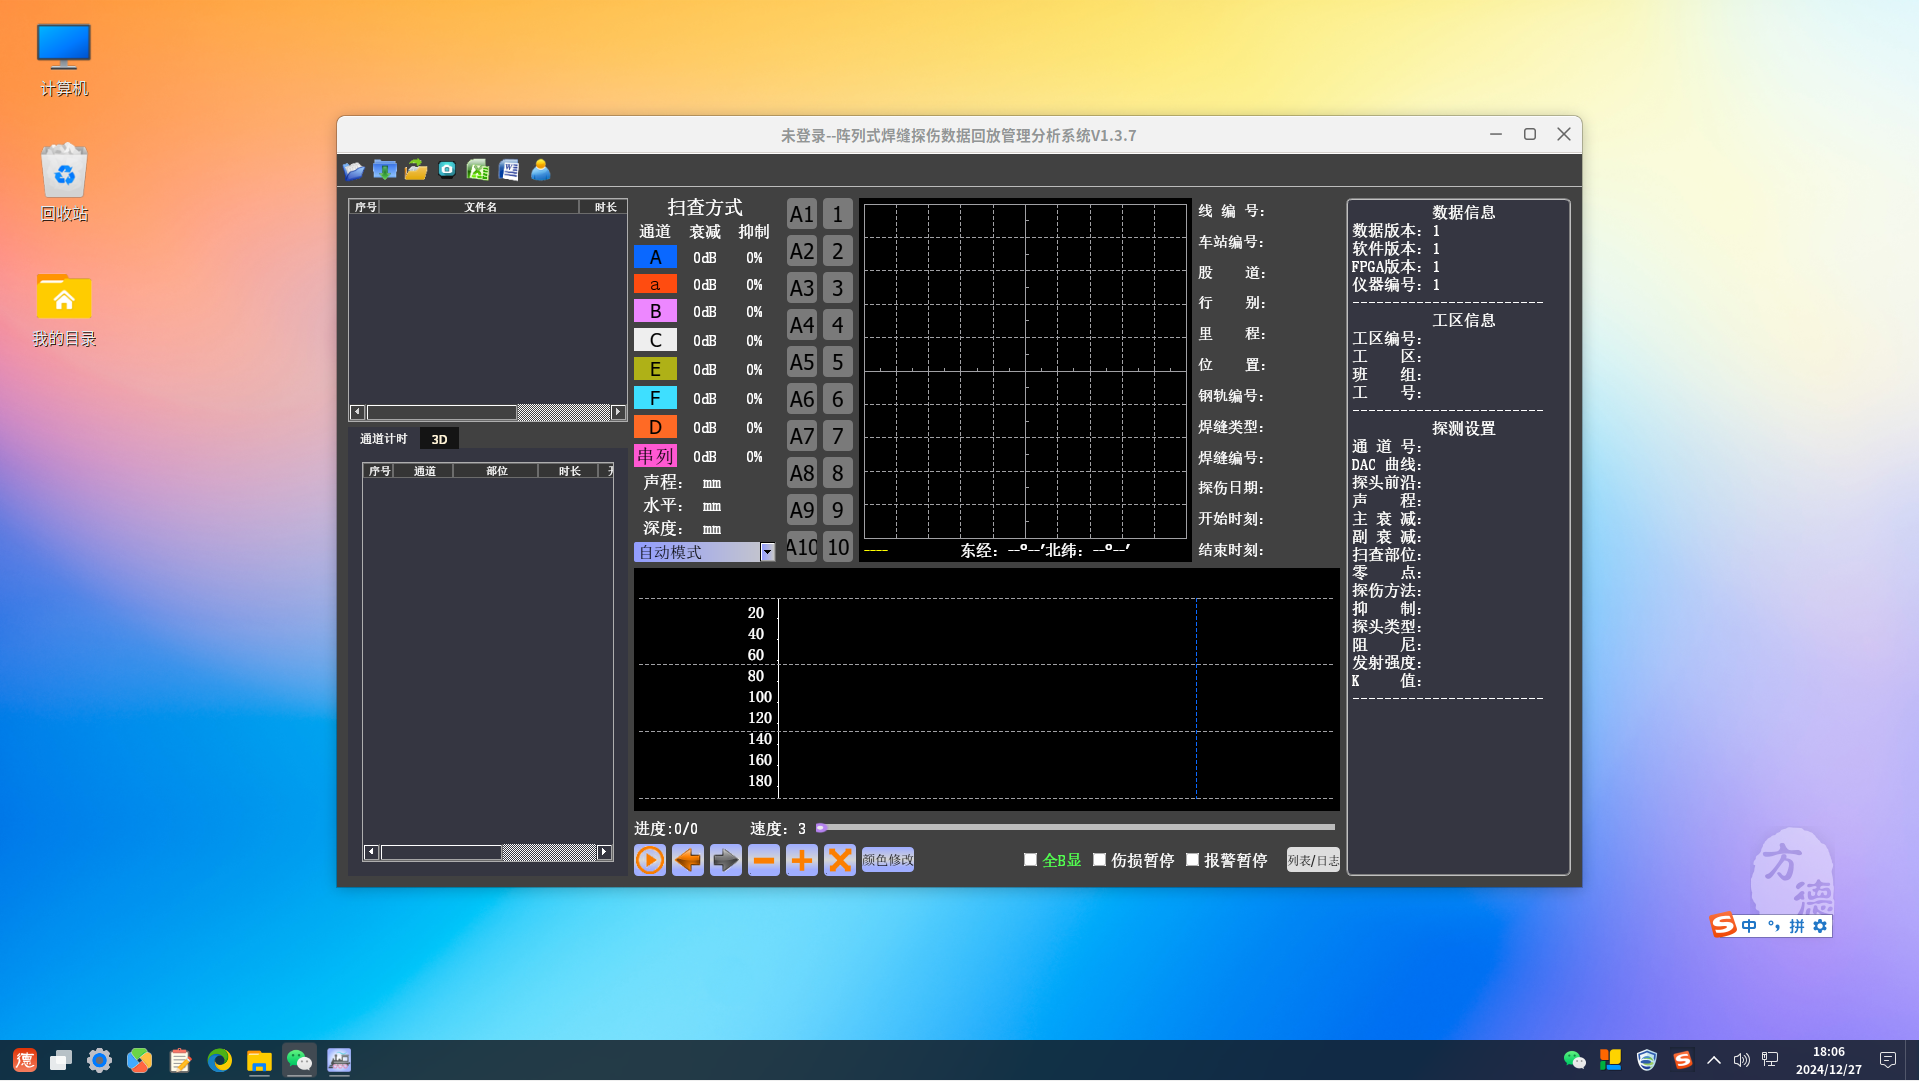Screen dimensions: 1919x1081
Task: Click file list scroll left arrow
Action: (357, 412)
